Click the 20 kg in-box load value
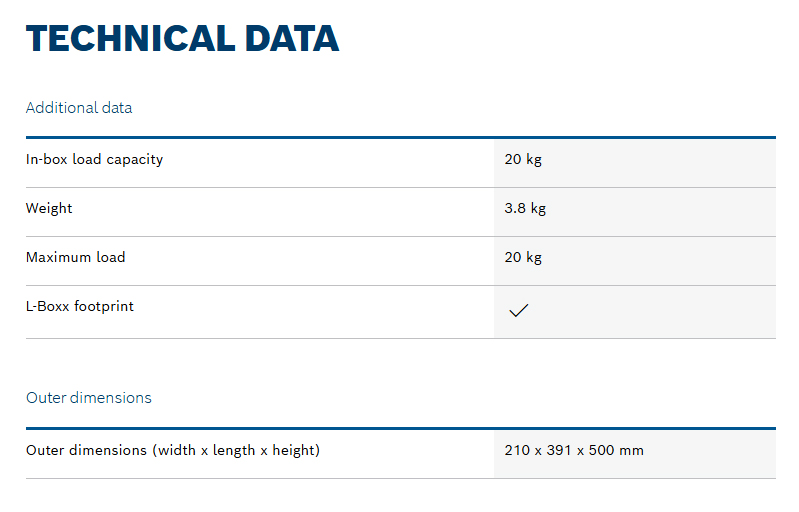The height and width of the screenshot is (512, 799). coord(523,159)
